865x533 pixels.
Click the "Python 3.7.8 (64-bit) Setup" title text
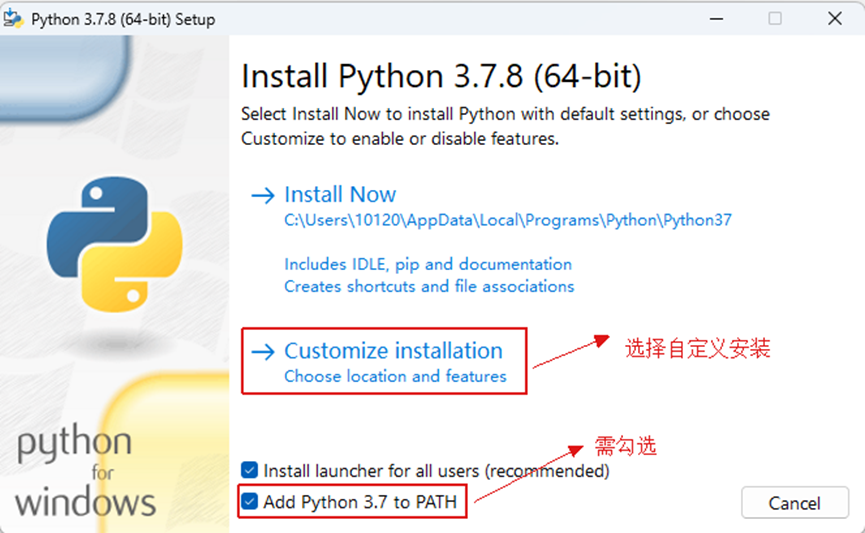point(123,19)
